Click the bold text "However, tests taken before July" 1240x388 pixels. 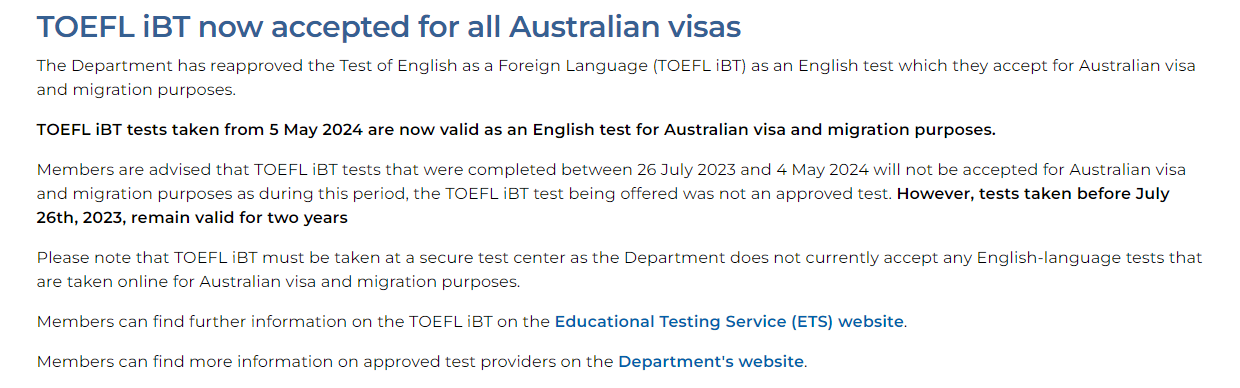pyautogui.click(x=1033, y=194)
